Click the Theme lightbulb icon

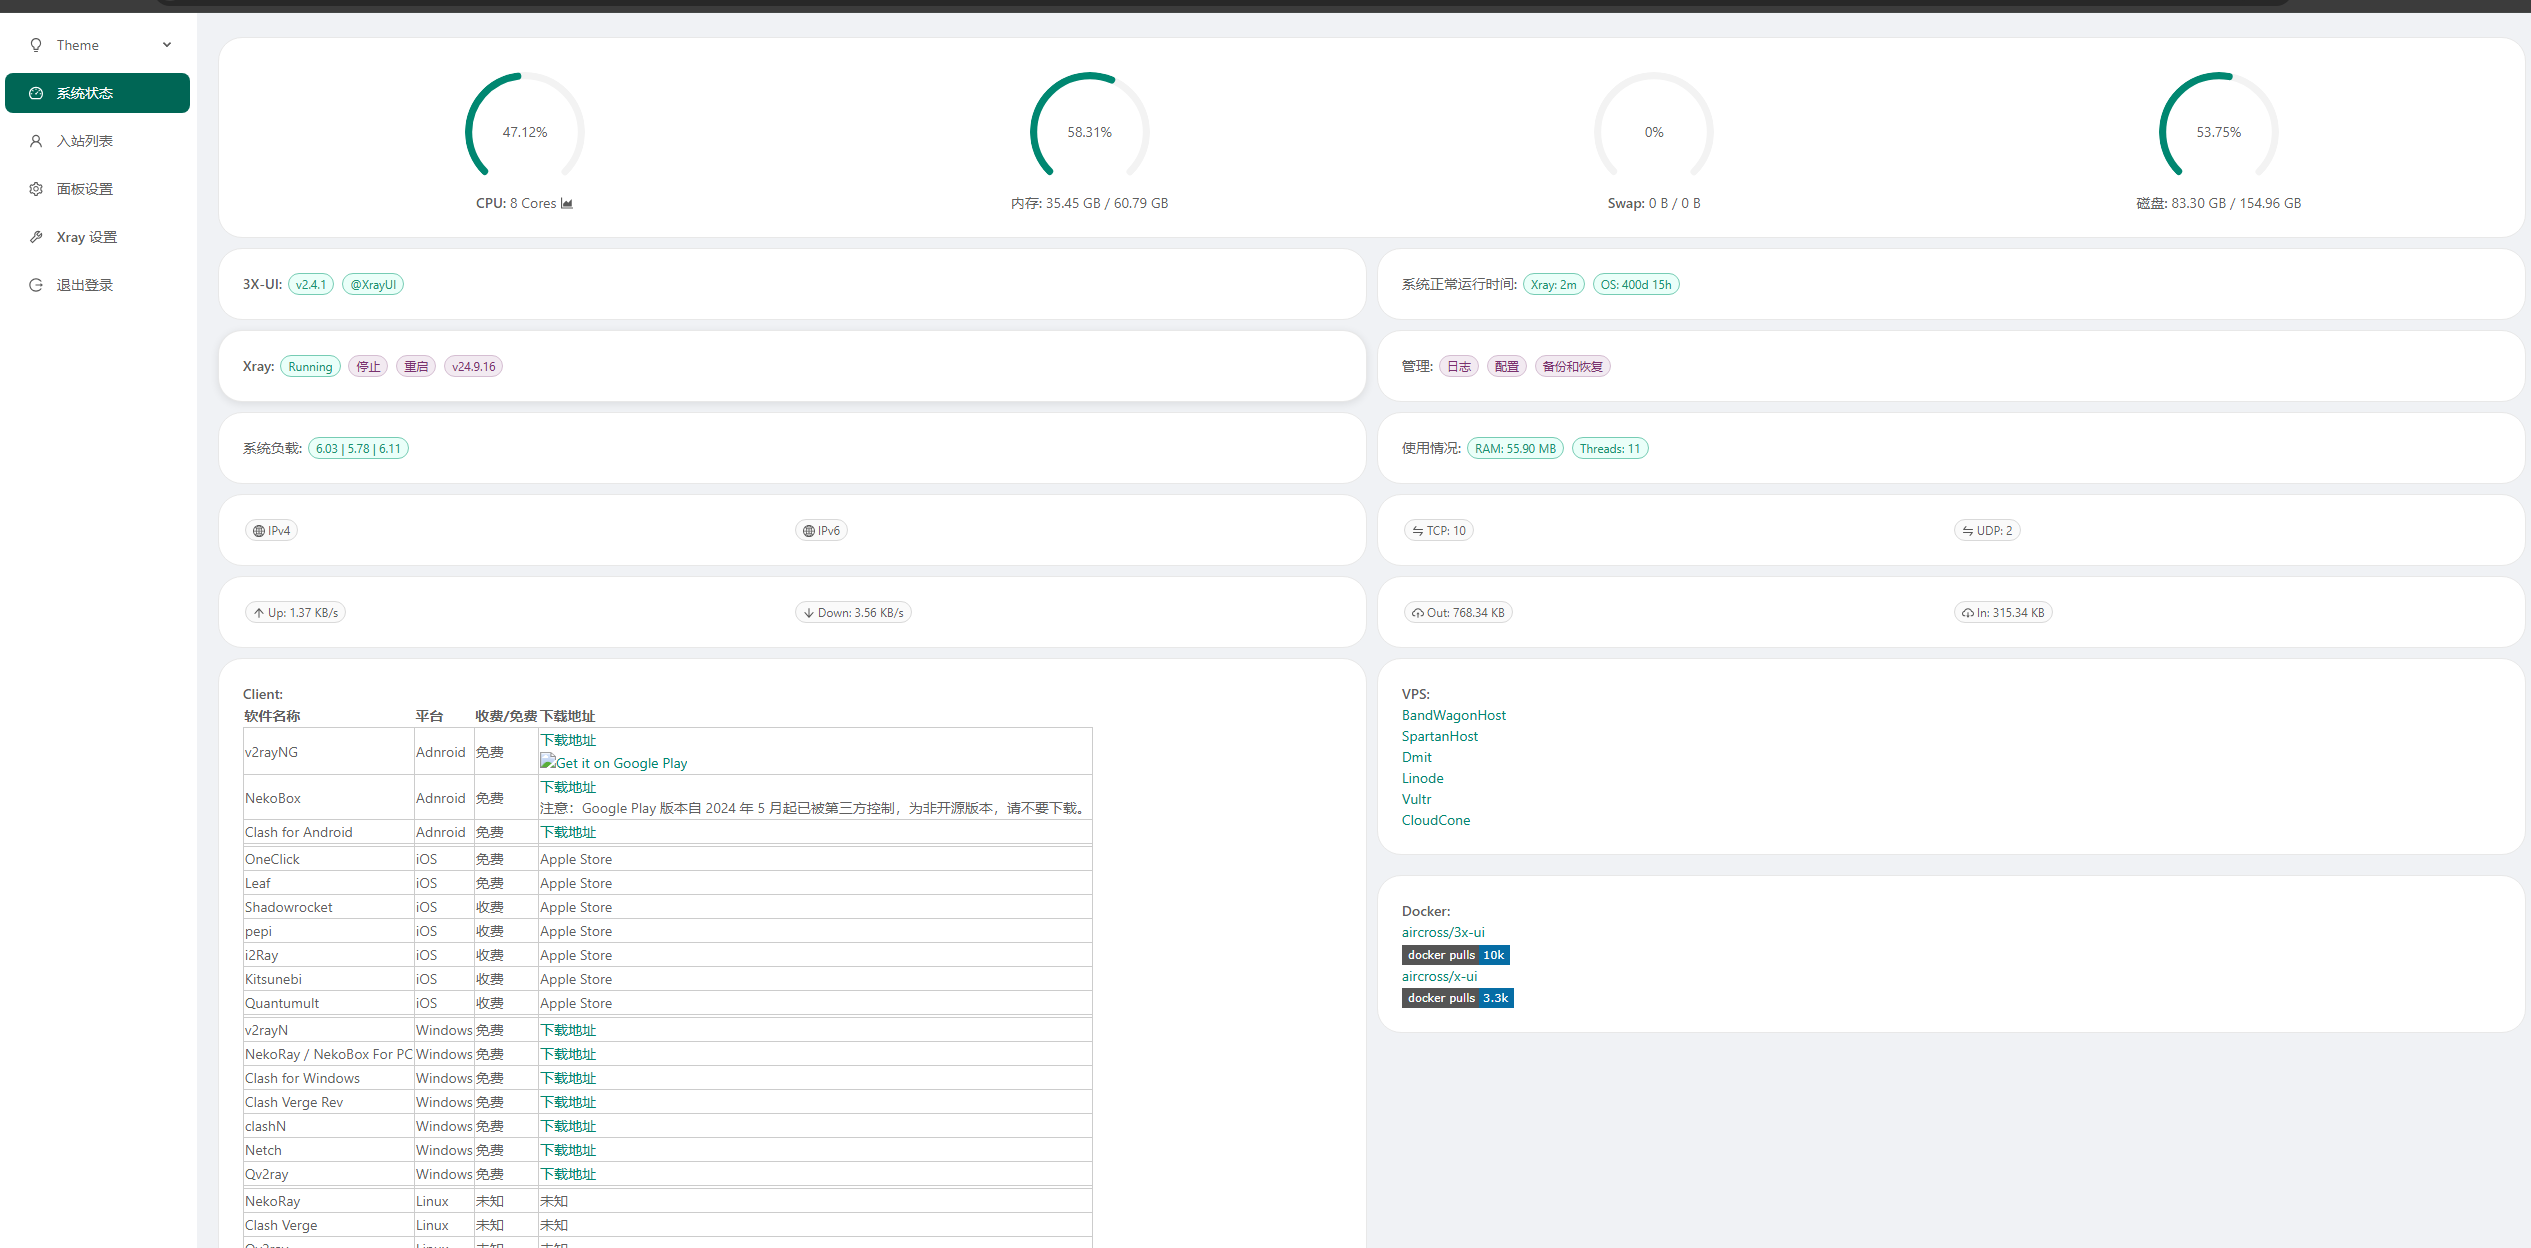pos(36,45)
